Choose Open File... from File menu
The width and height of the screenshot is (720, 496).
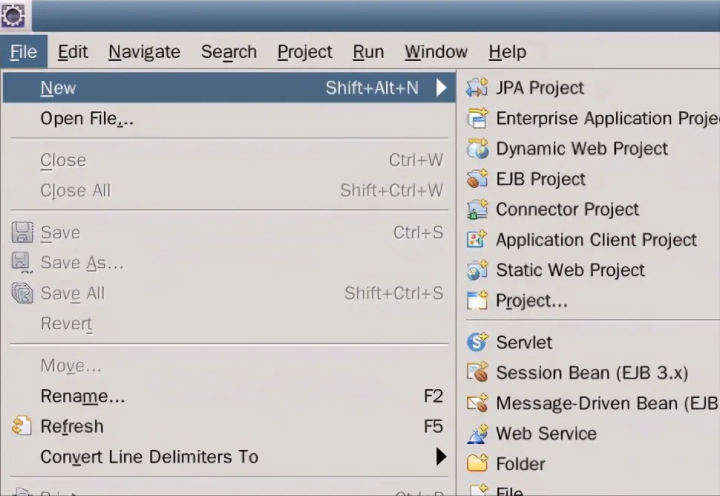click(x=87, y=118)
